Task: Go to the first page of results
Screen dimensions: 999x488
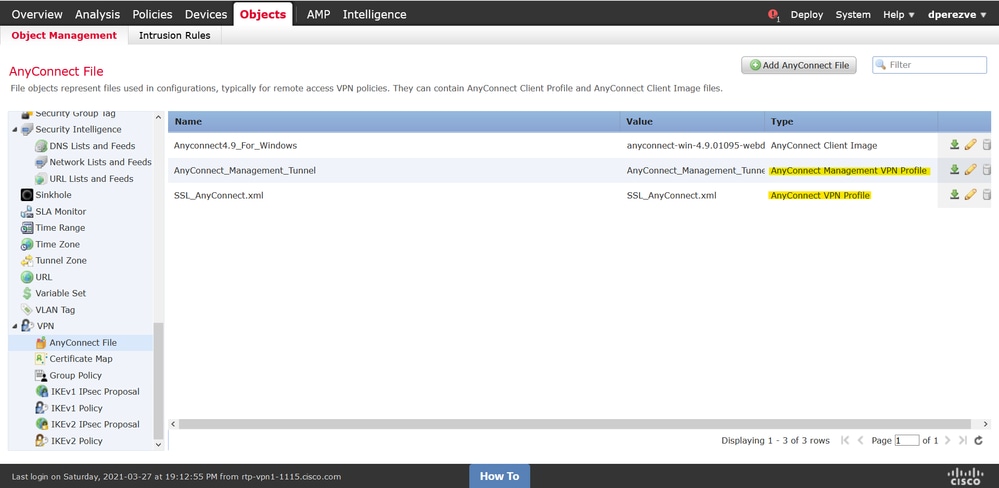Action: pos(845,440)
